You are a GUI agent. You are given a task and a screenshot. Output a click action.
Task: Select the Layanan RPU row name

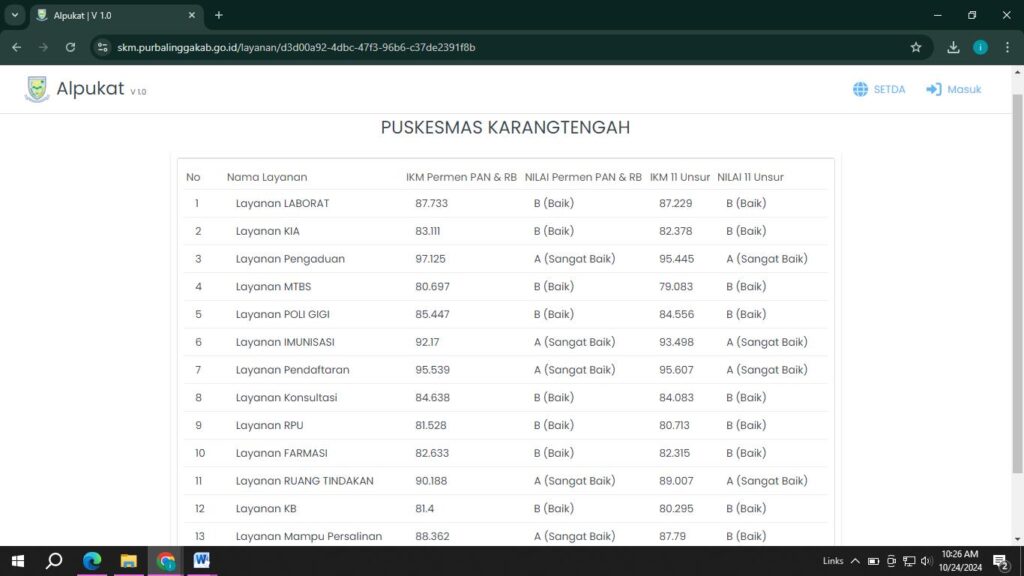tap(270, 425)
